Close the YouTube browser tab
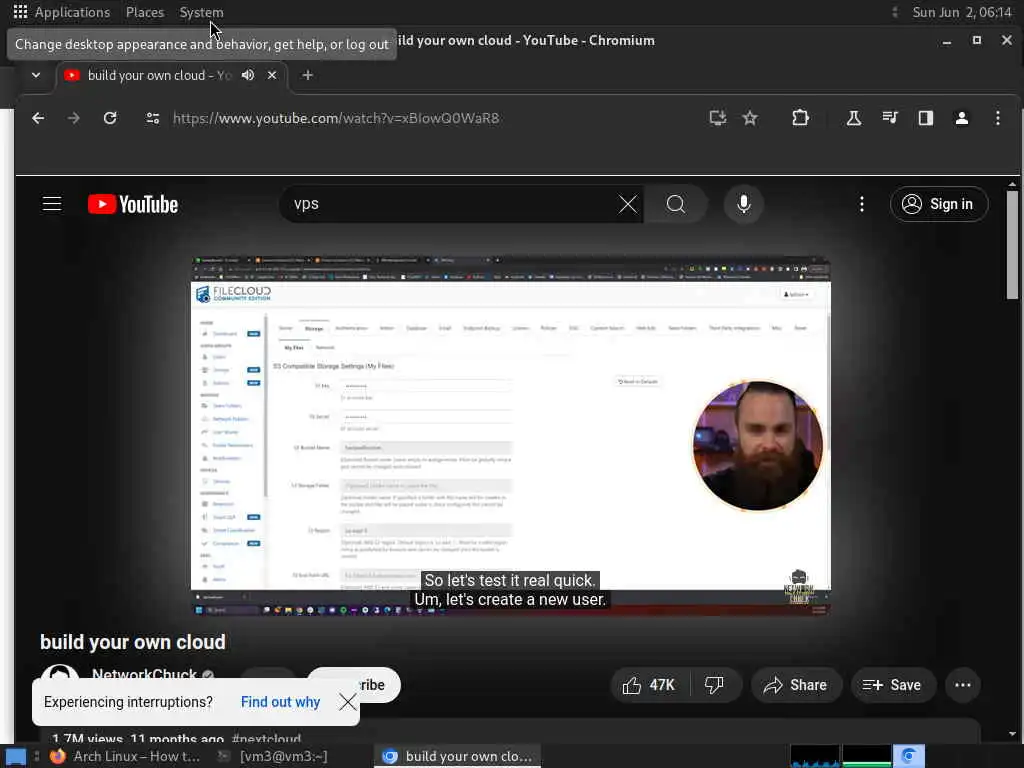The width and height of the screenshot is (1024, 768). (272, 75)
